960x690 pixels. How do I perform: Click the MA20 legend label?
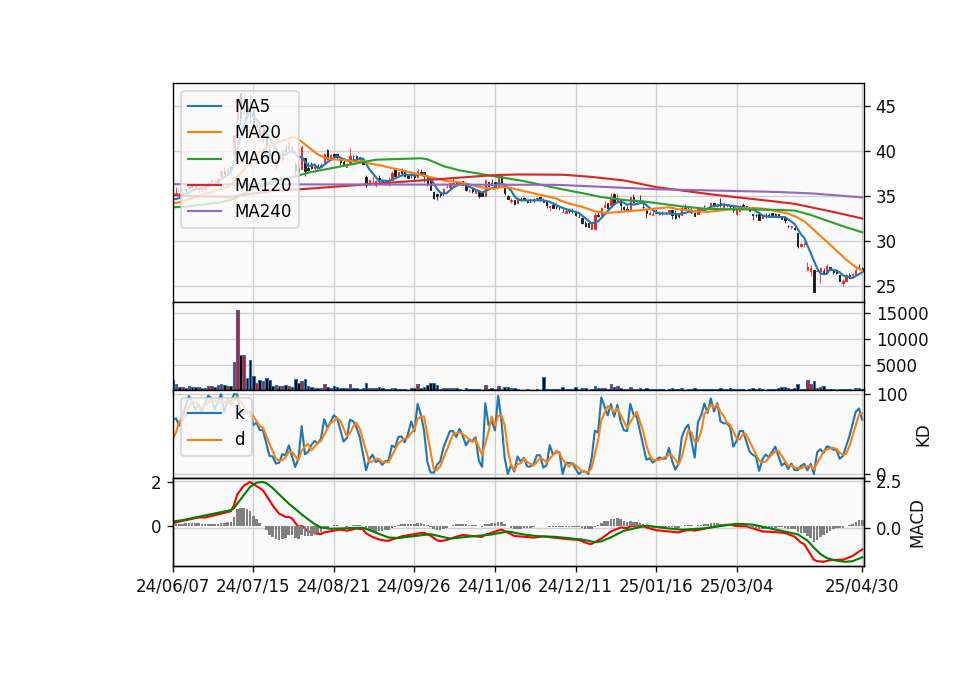point(257,132)
